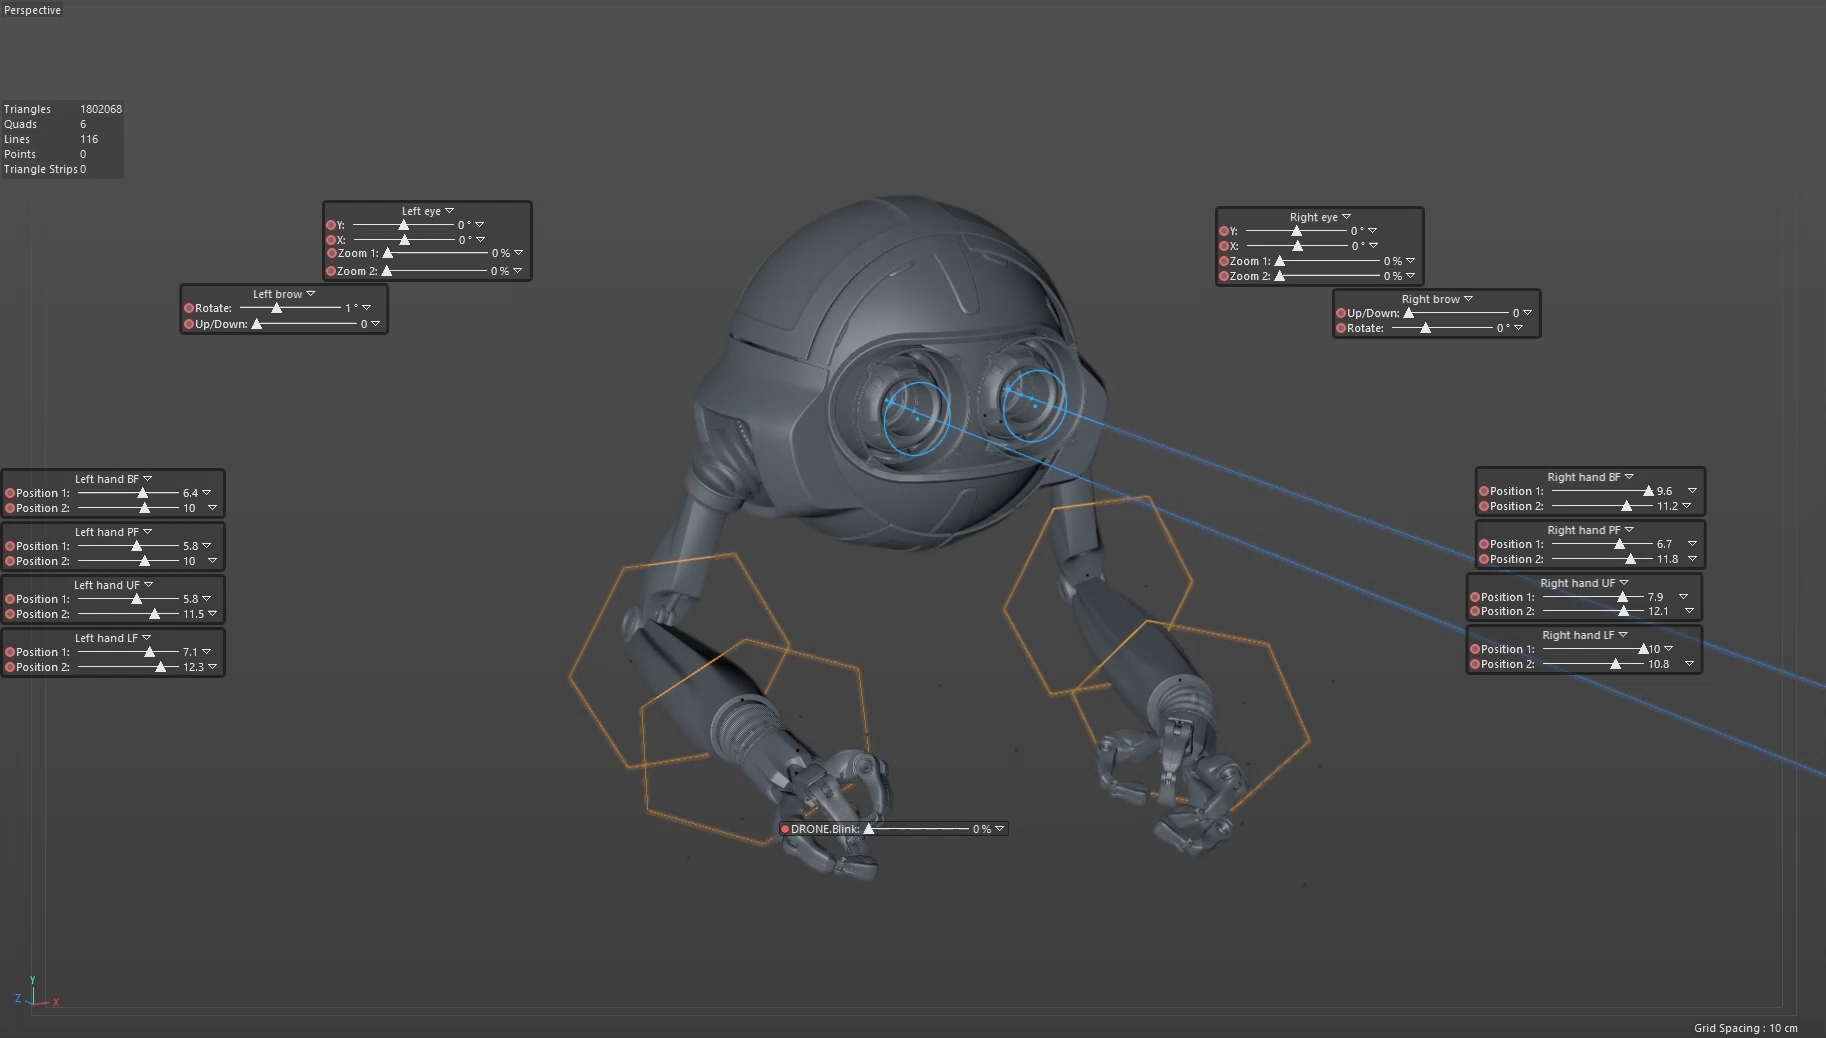Toggle the record circle for Right eye Zoom 2
Image resolution: width=1826 pixels, height=1038 pixels.
tap(1224, 277)
